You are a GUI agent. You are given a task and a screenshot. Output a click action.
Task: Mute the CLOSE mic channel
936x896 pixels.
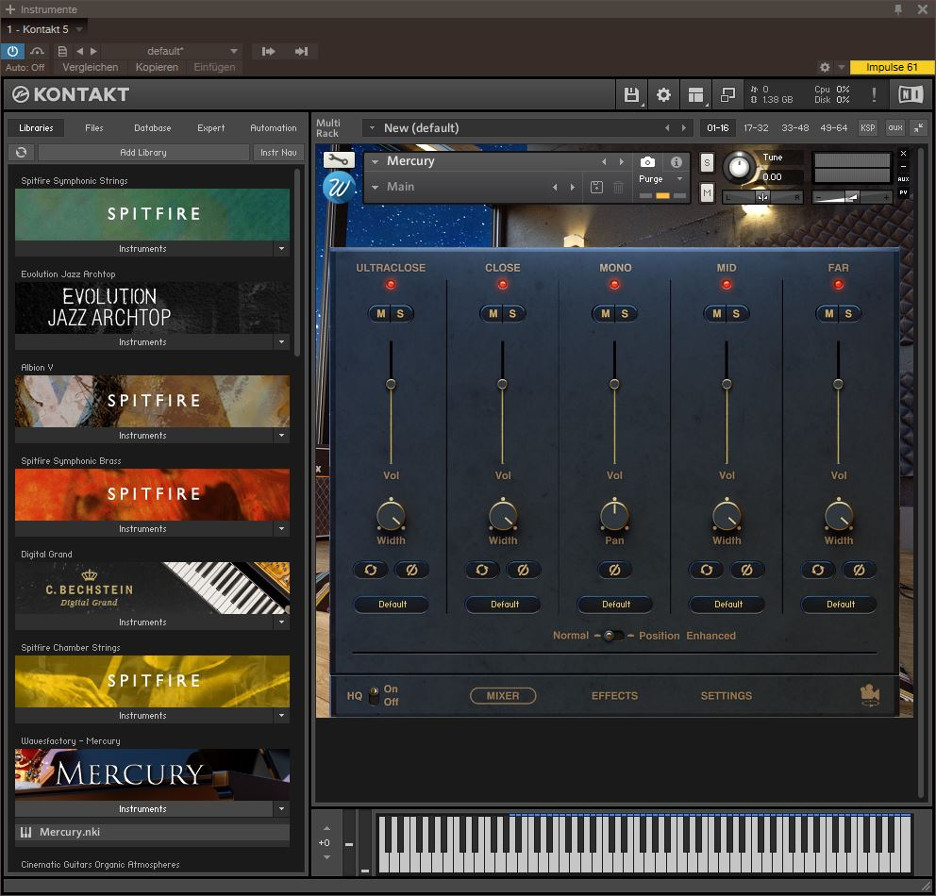click(x=493, y=313)
